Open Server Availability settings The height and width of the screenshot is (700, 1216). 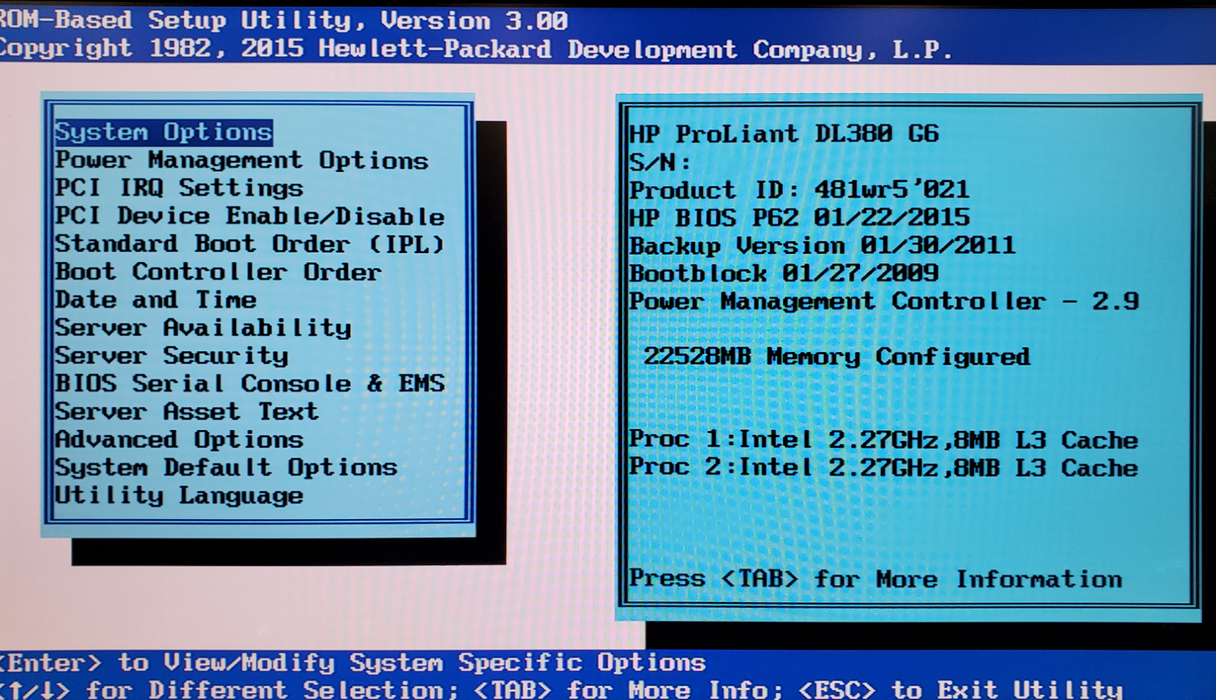(203, 328)
